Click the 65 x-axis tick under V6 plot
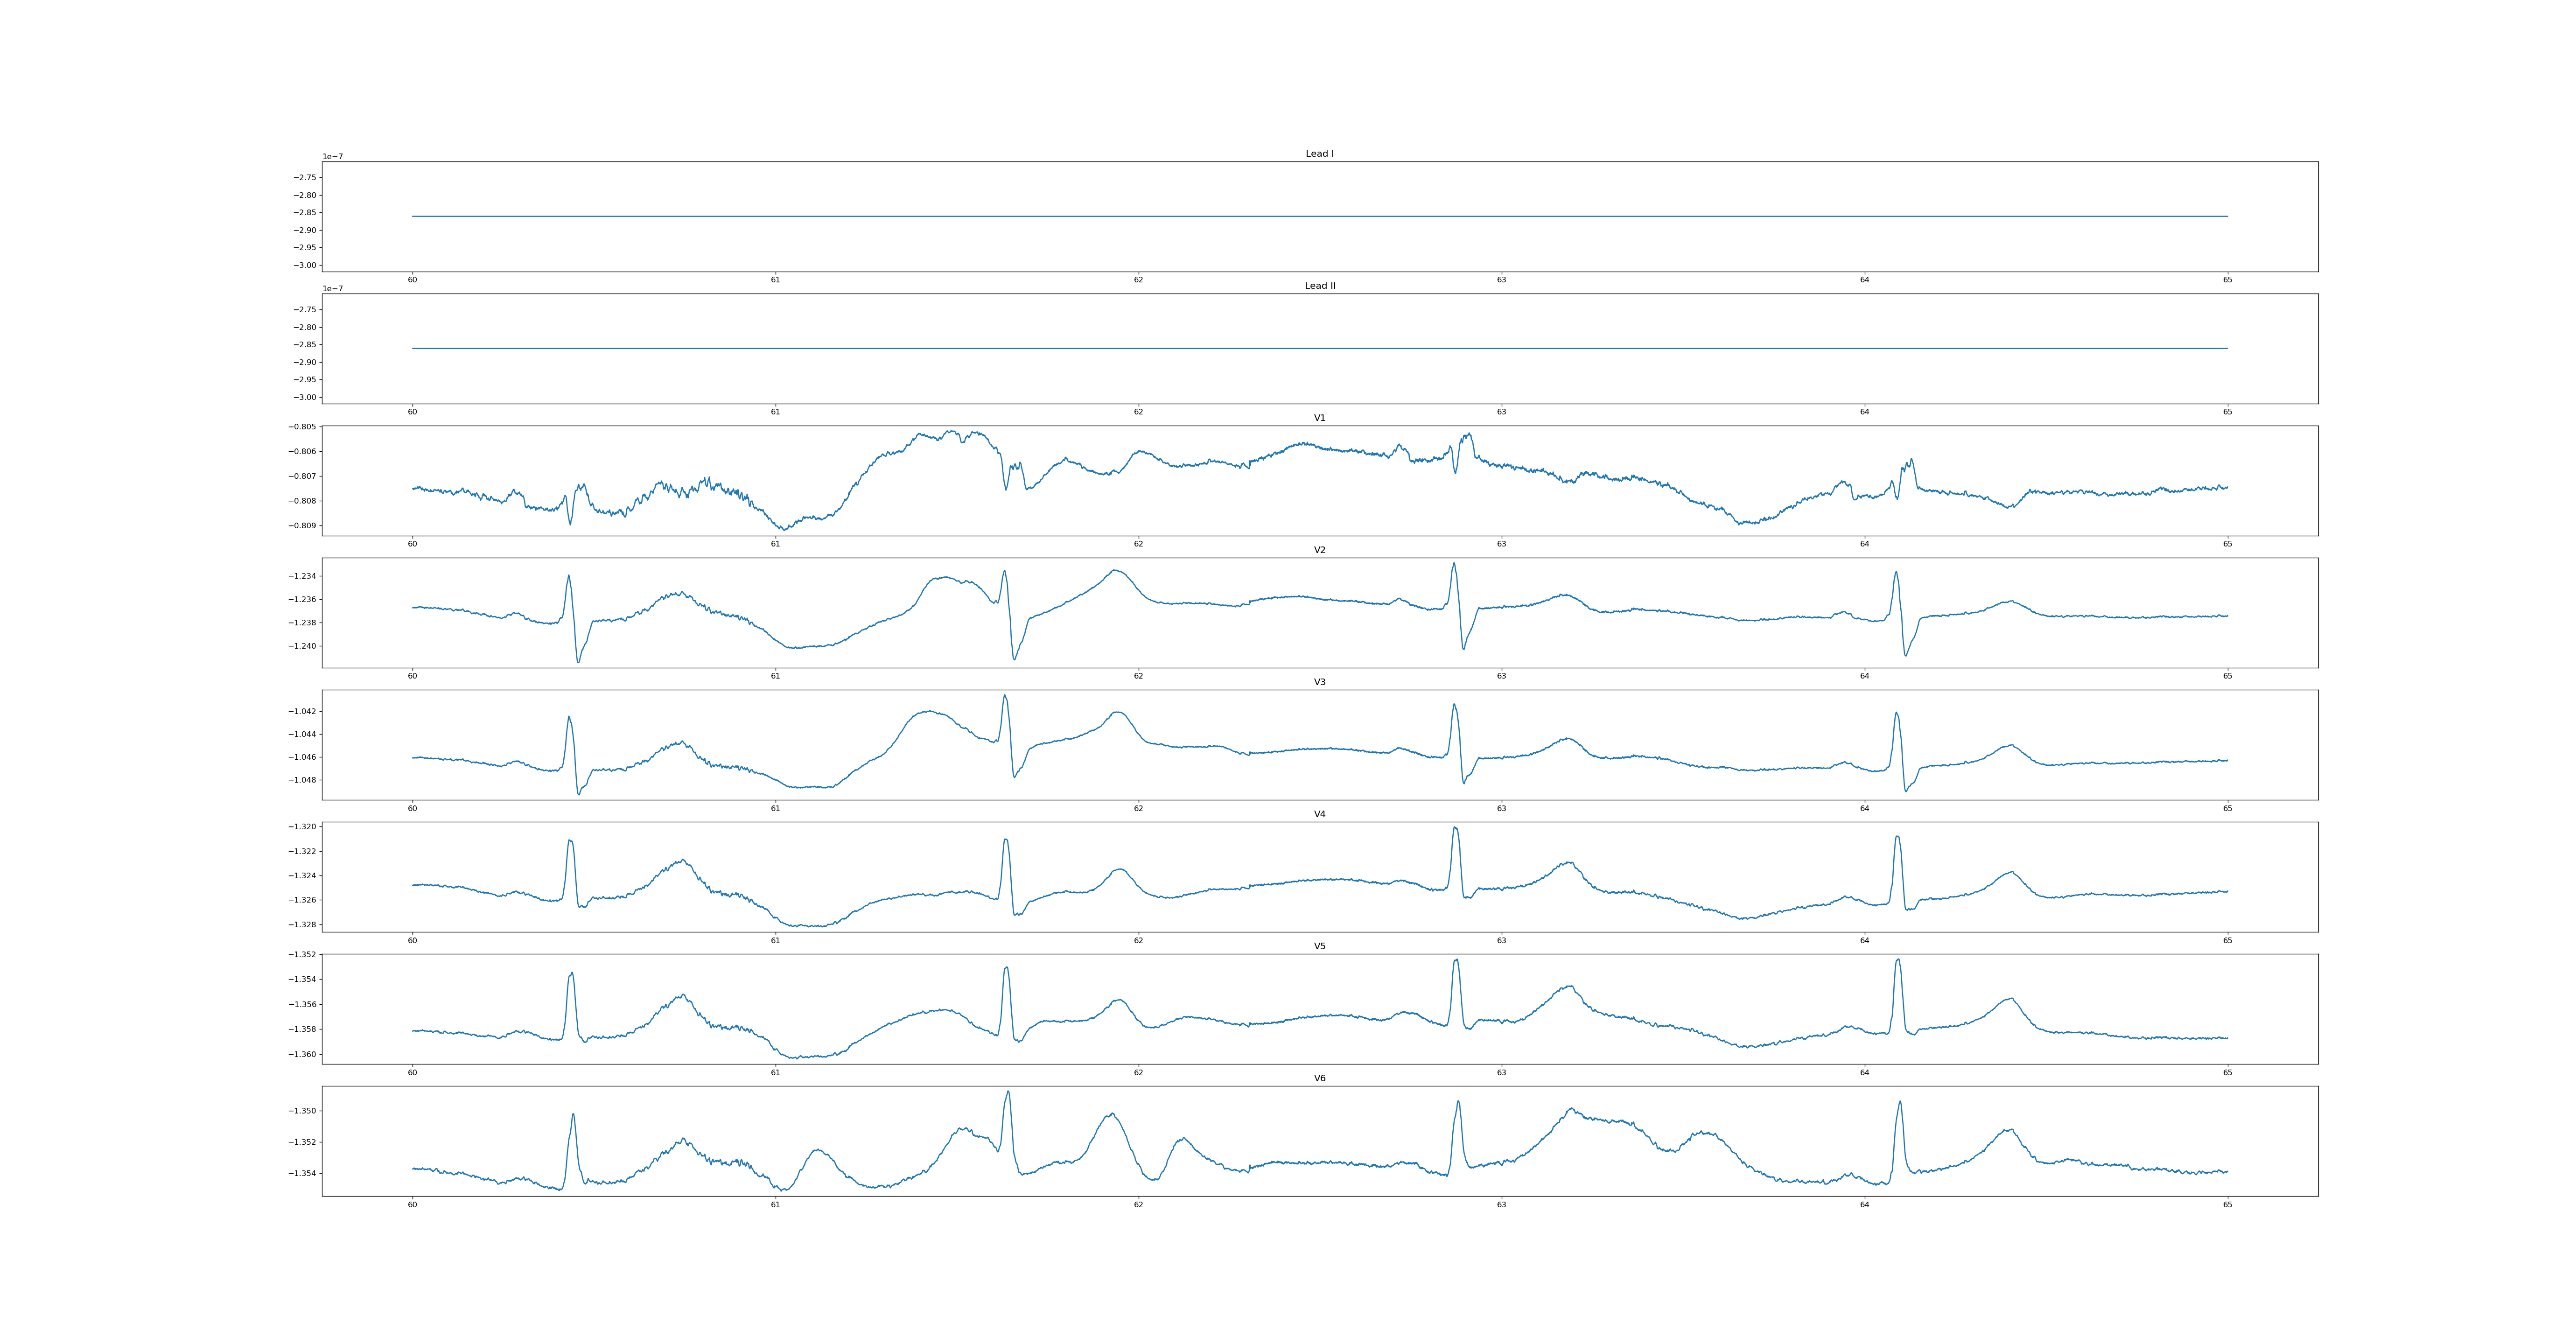This screenshot has height=1344, width=2576. (x=2227, y=1205)
